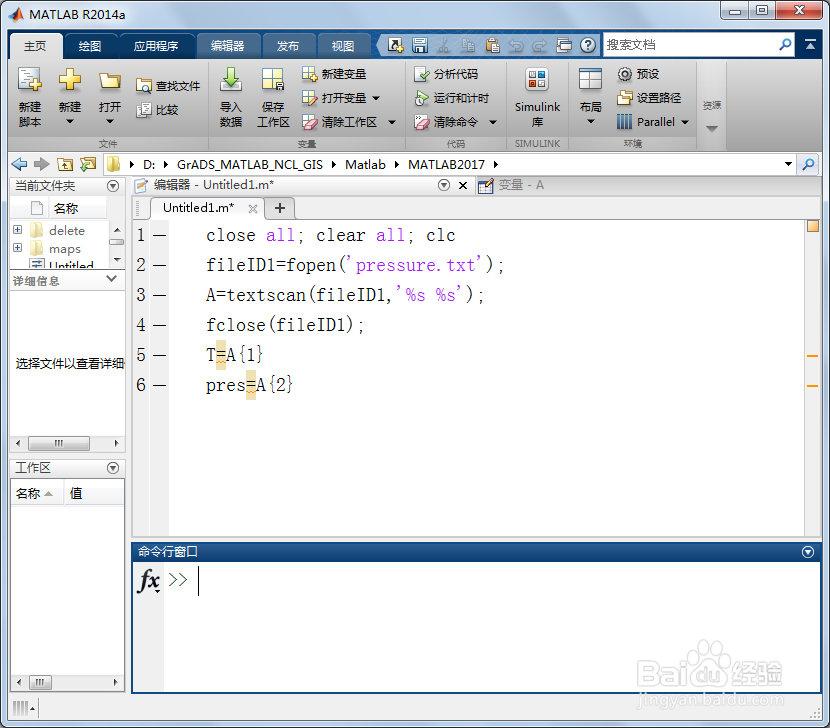Open the address path history dropdown
830x728 pixels.
click(788, 164)
